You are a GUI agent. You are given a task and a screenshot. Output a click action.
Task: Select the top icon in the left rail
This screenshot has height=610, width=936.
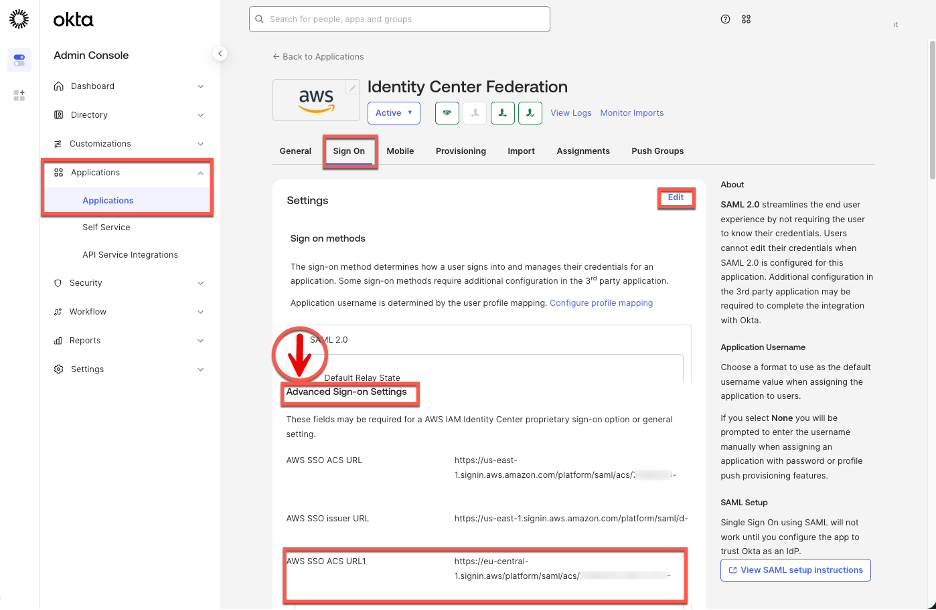[18, 61]
